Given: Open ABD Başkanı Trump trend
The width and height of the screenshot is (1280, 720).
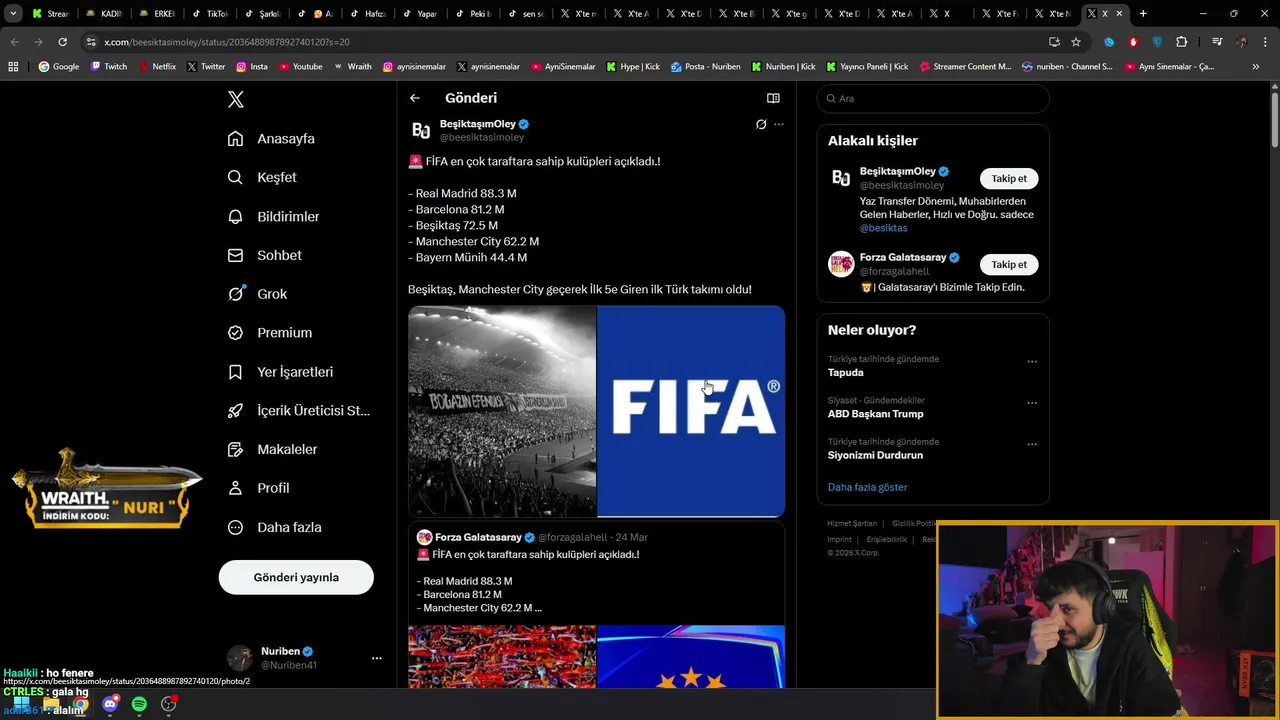Looking at the screenshot, I should [876, 414].
